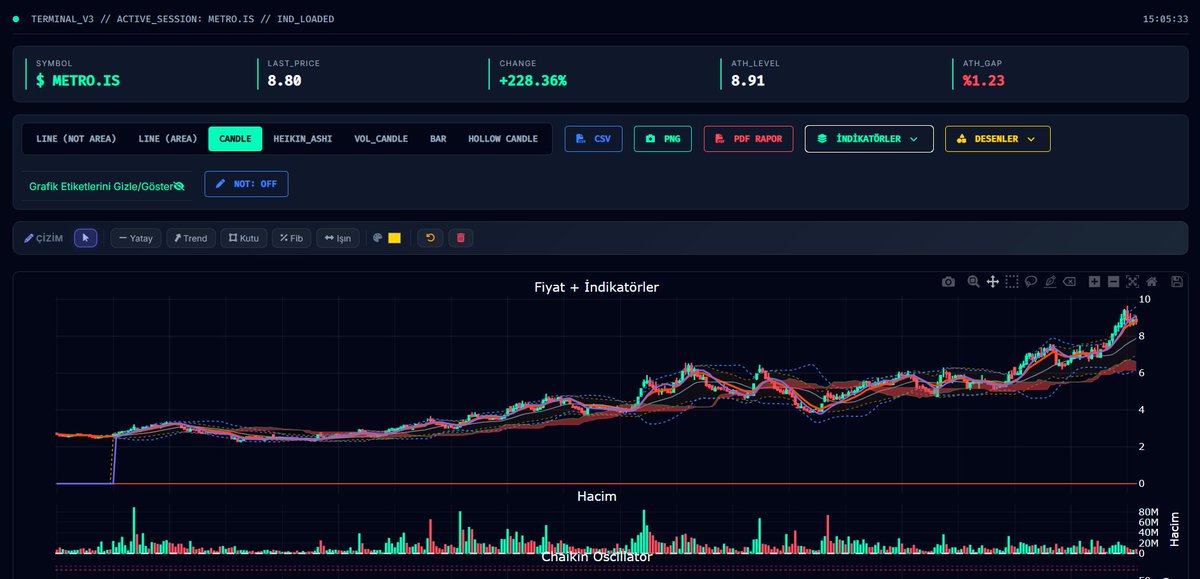
Task: Select the Box Select tool in chart modebar
Action: pos(1012,282)
